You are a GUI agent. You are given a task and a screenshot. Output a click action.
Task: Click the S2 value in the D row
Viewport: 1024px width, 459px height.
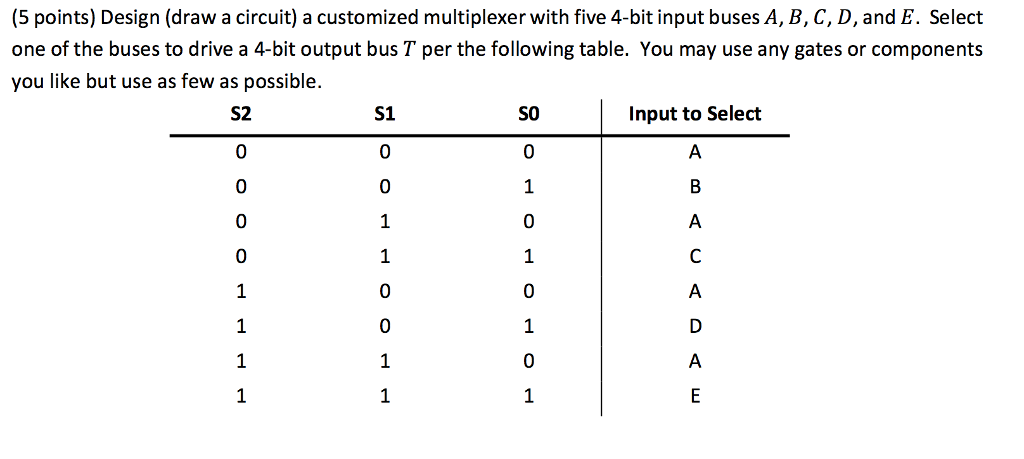coord(240,327)
